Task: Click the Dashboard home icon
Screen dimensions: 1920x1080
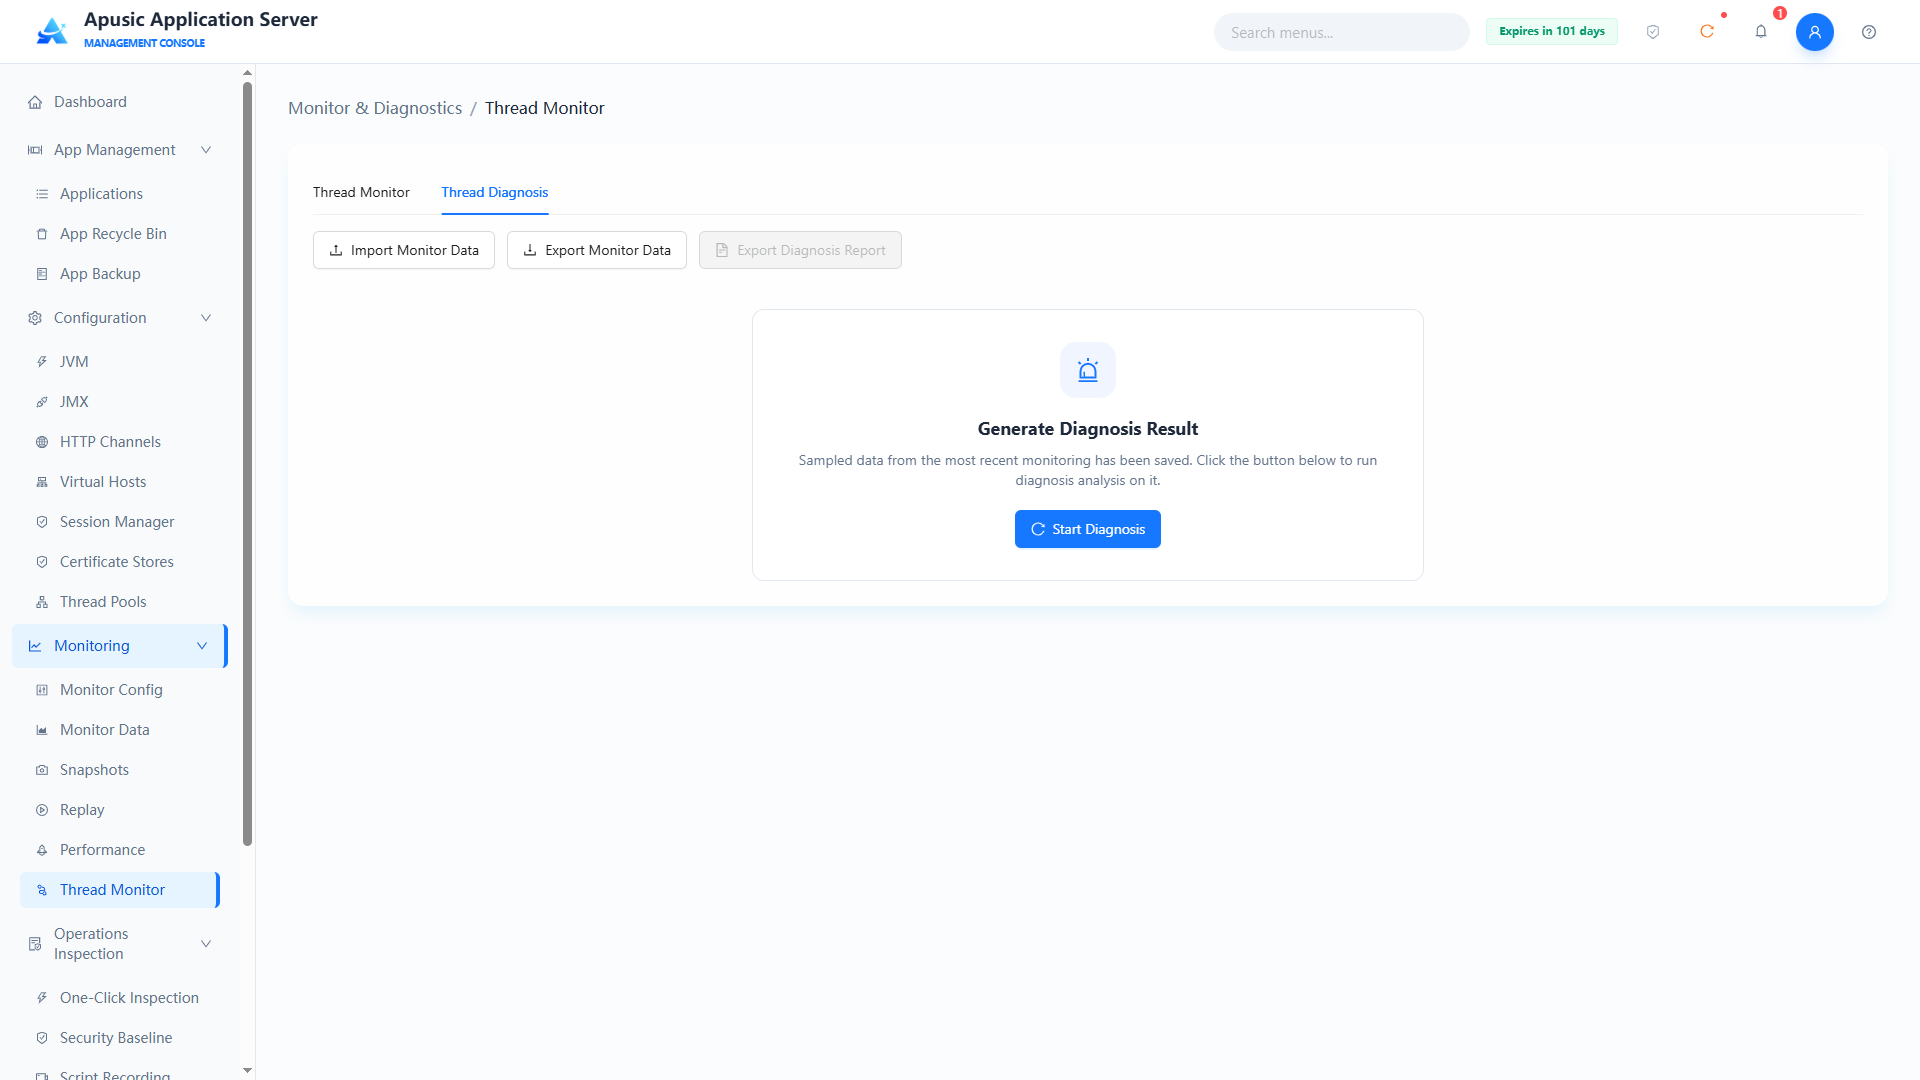Action: click(35, 102)
